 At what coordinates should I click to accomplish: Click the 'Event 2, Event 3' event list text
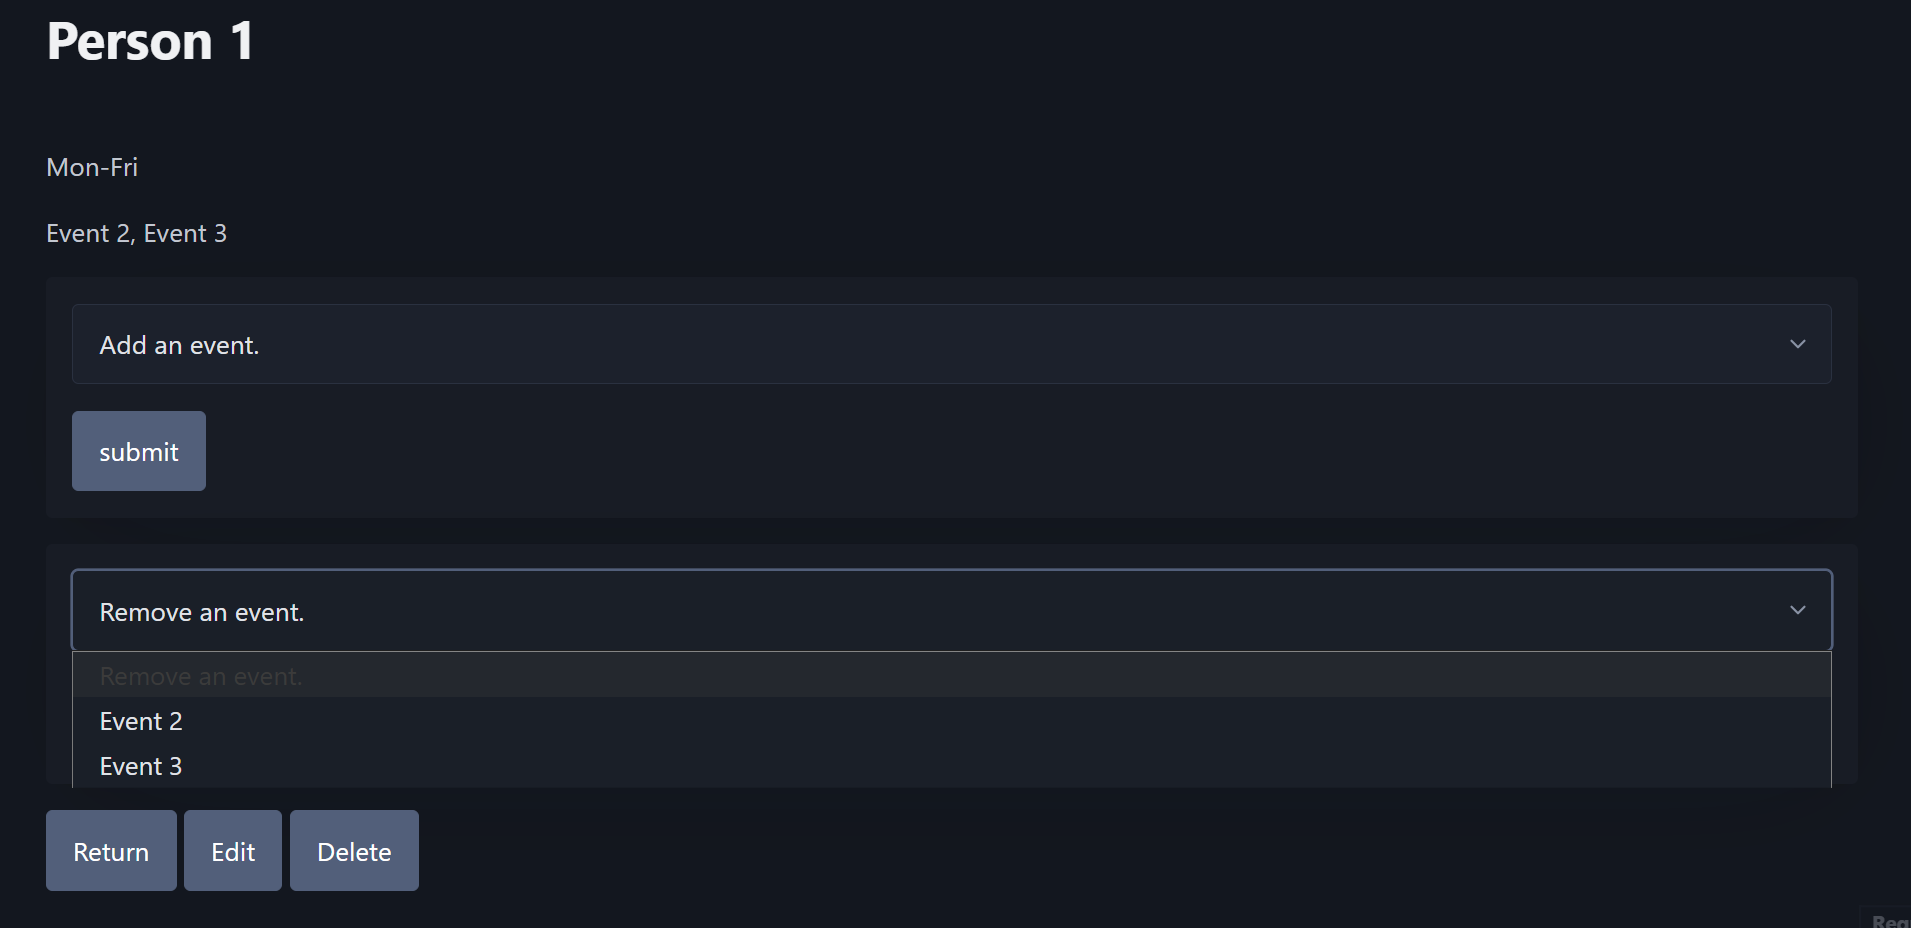click(x=136, y=233)
